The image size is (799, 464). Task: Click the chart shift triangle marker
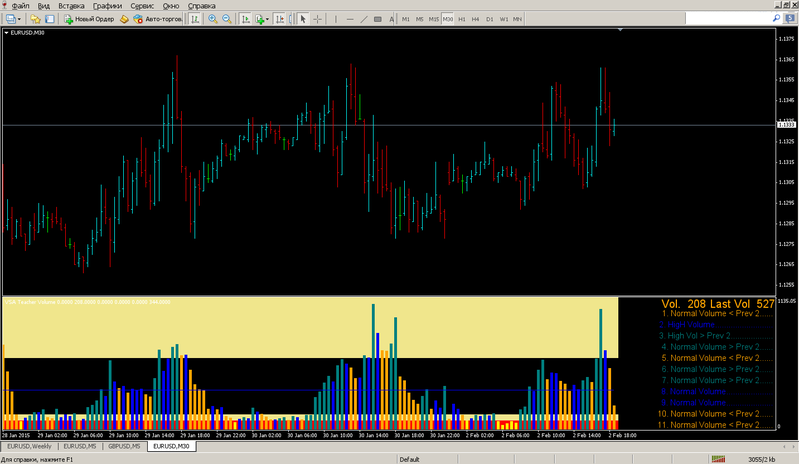coord(620,30)
